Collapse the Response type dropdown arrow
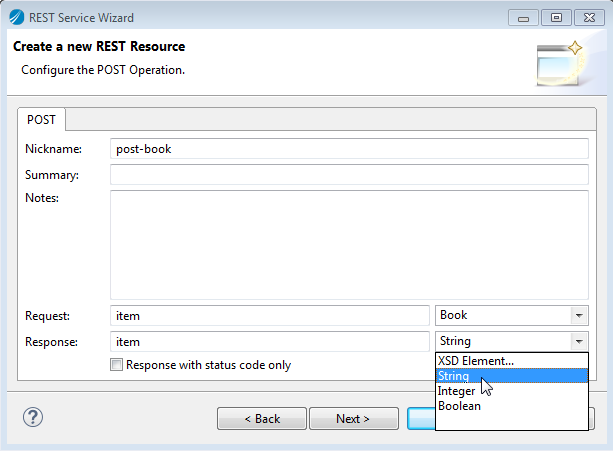613x451 pixels. click(579, 342)
